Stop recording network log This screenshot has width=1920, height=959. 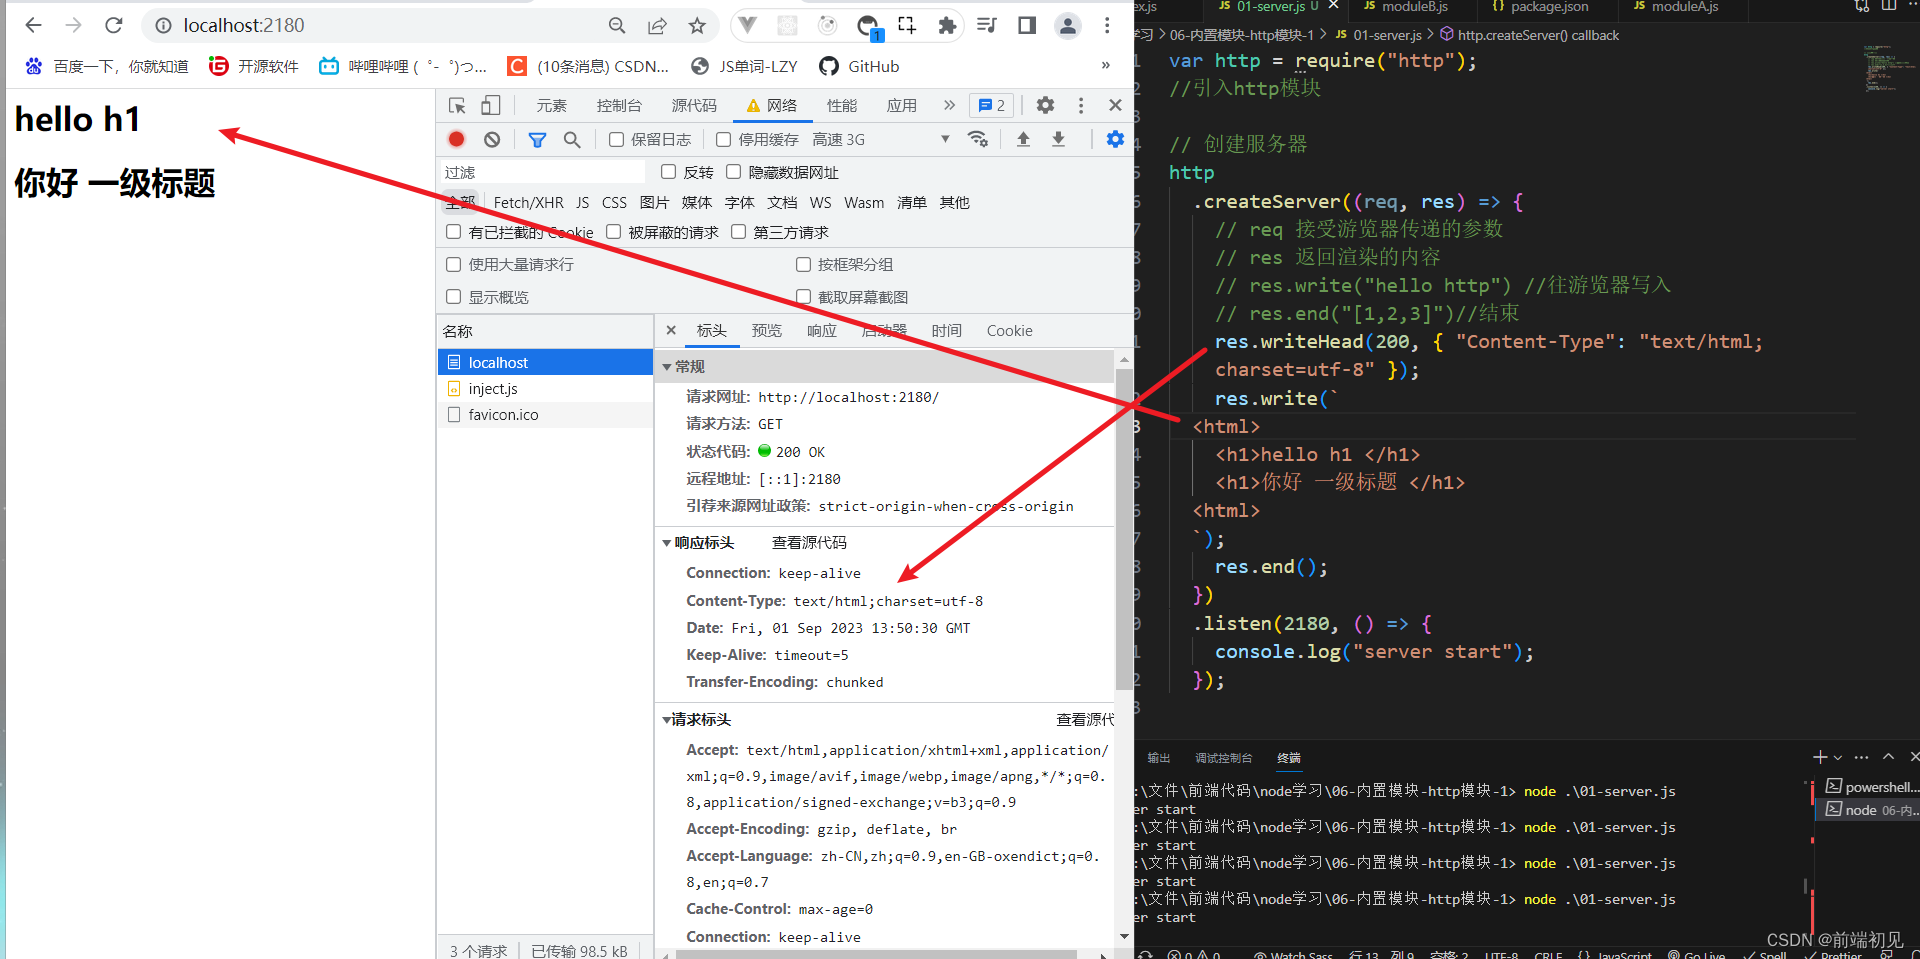pos(456,139)
